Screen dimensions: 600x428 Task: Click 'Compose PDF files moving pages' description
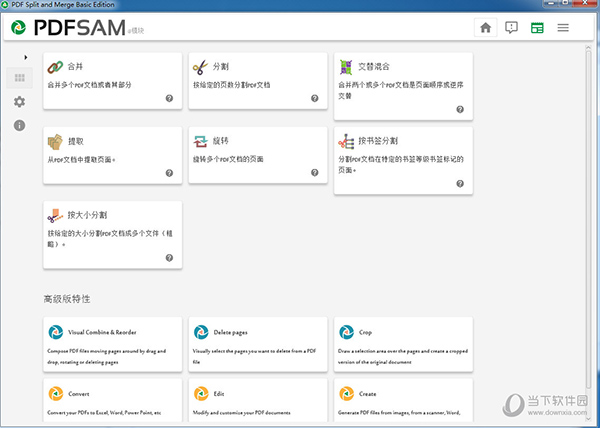106,356
